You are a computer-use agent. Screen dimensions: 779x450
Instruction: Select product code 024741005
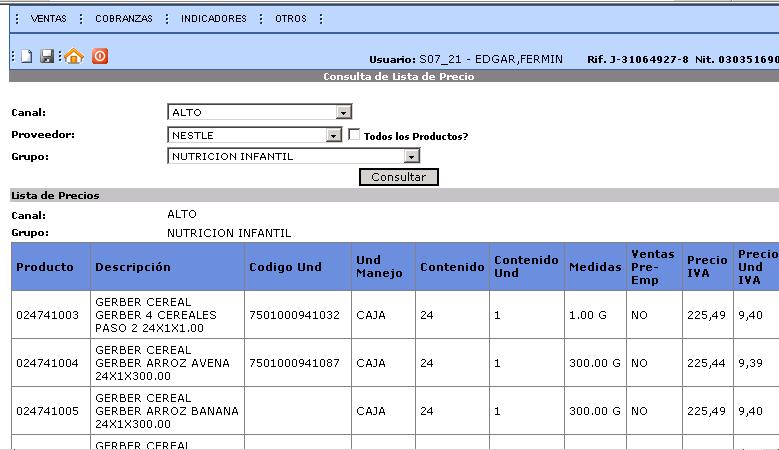47,411
